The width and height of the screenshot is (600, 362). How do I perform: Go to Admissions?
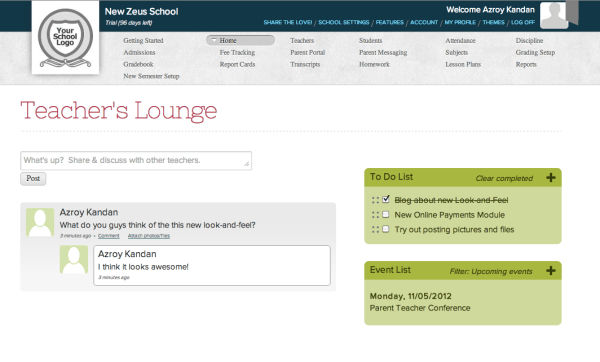(139, 52)
